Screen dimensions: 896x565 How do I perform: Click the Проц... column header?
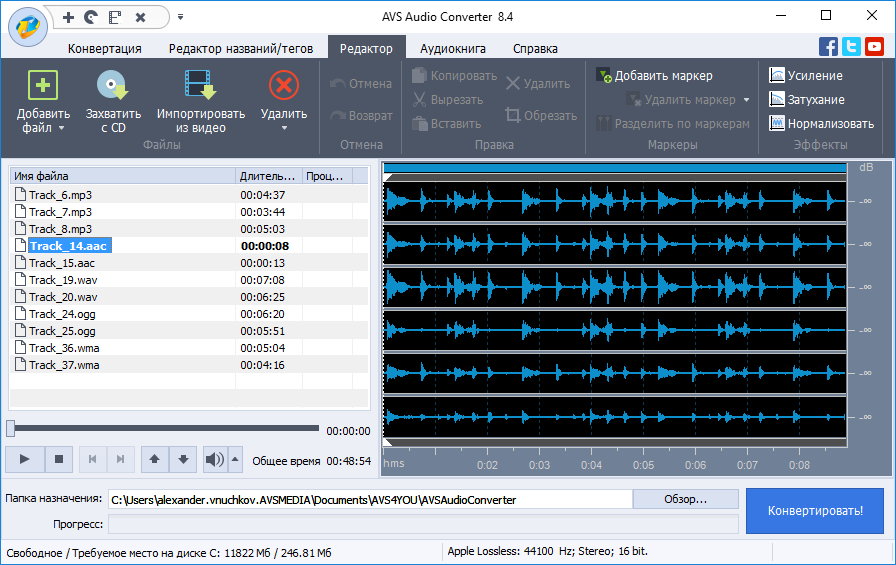(x=327, y=176)
